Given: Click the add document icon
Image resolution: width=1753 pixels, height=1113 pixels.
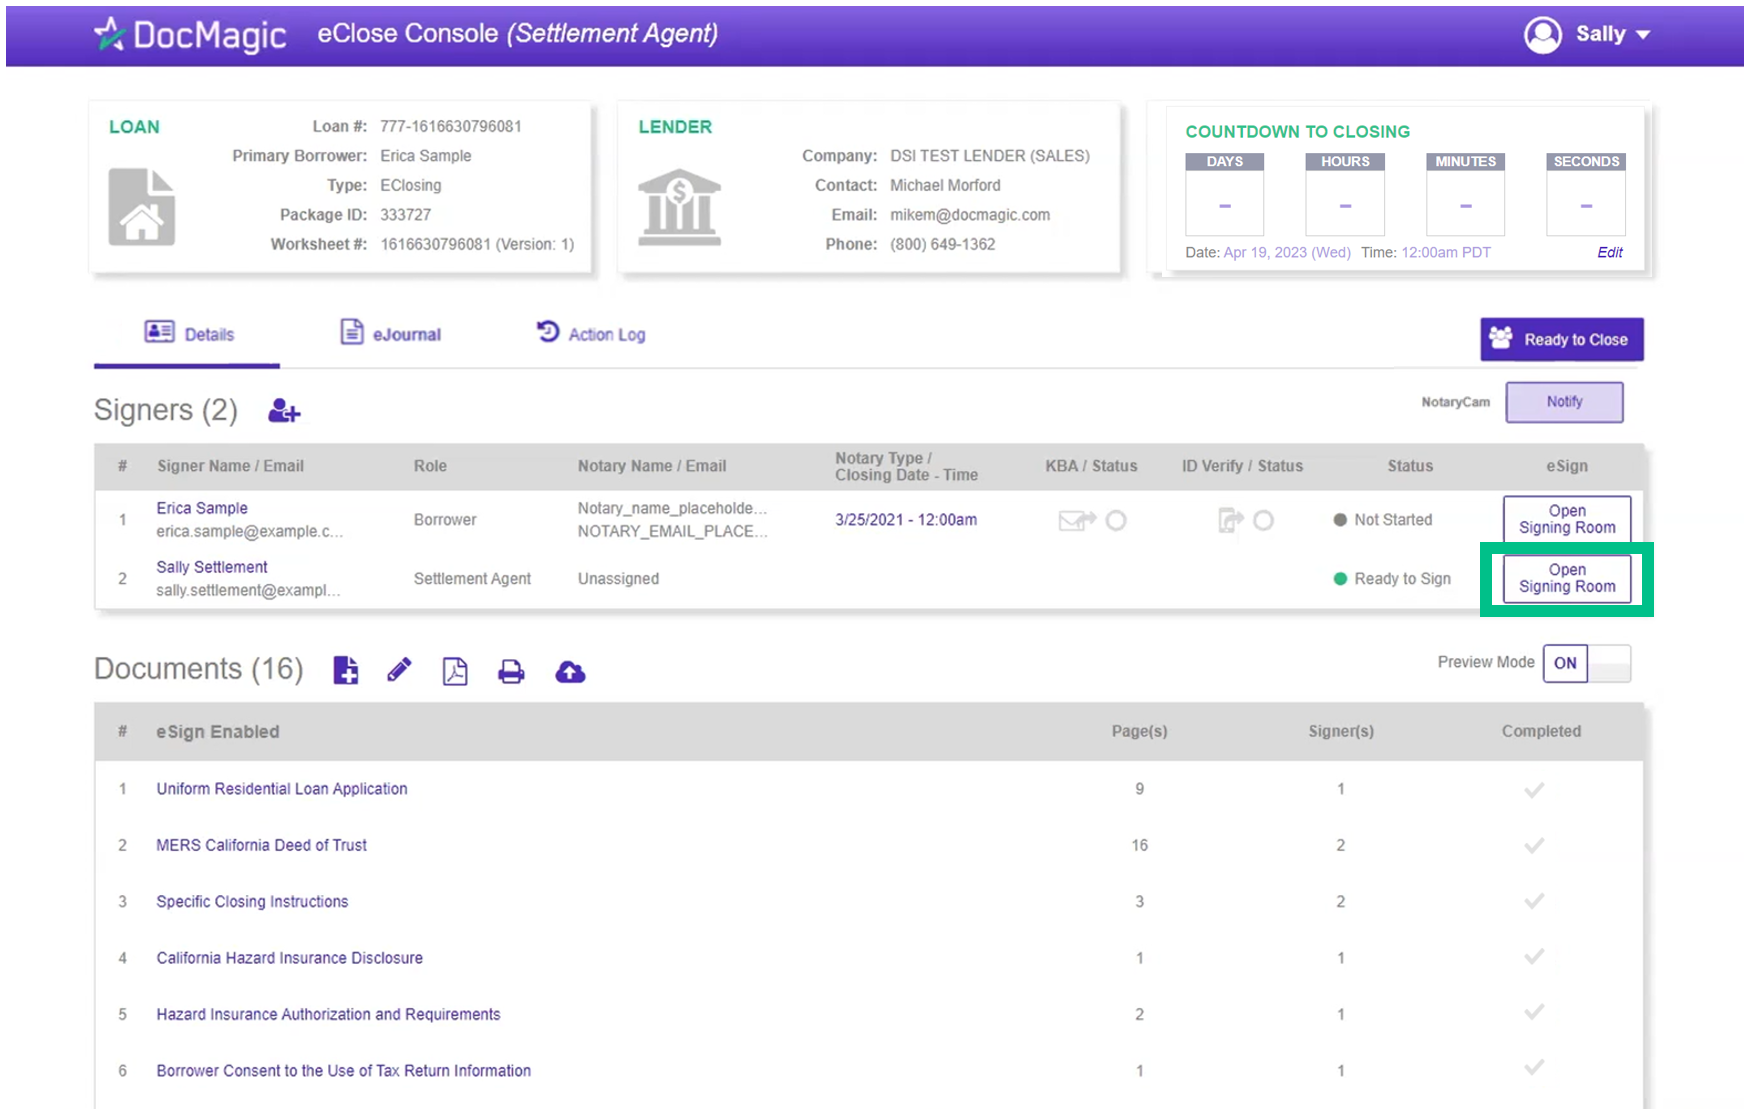Looking at the screenshot, I should pos(346,671).
